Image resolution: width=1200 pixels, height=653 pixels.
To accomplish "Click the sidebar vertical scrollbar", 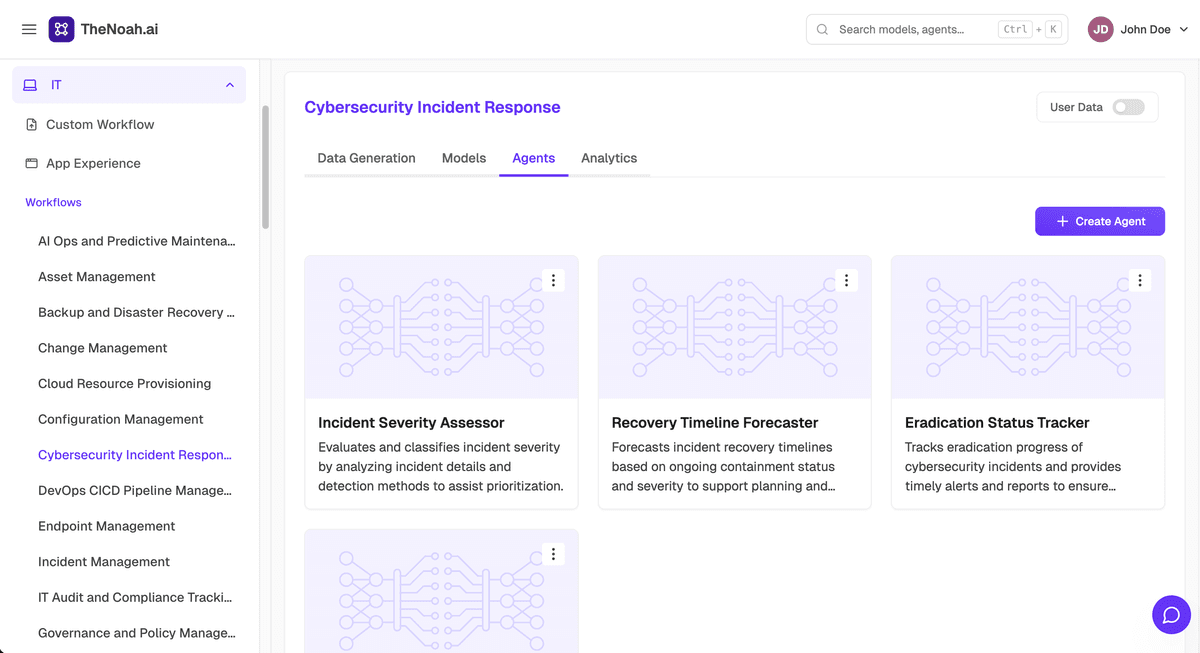I will point(265,168).
